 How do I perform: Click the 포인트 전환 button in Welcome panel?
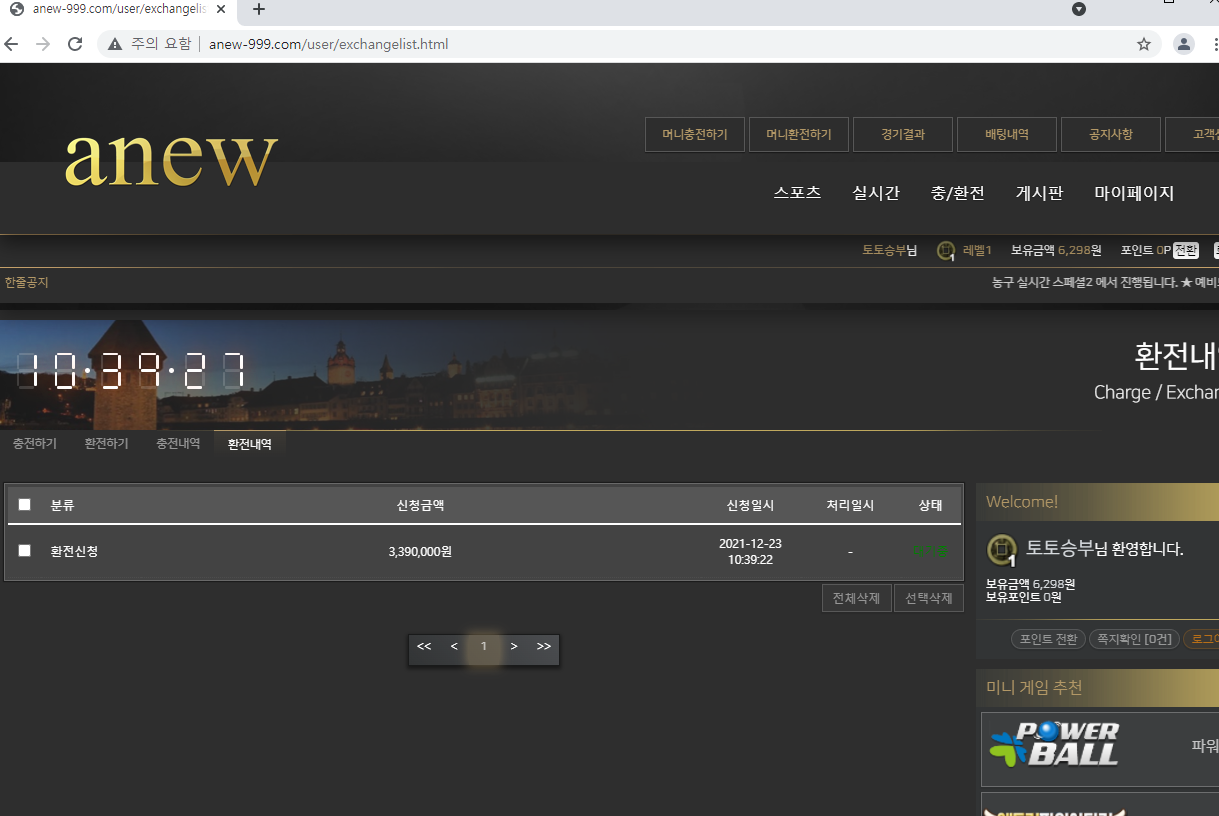tap(1047, 639)
